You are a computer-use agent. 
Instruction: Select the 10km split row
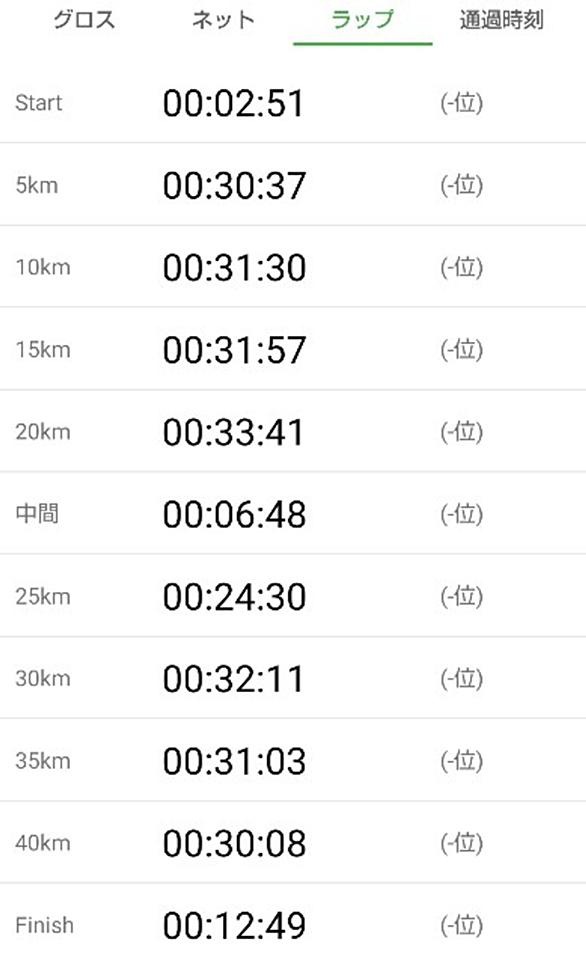point(293,267)
